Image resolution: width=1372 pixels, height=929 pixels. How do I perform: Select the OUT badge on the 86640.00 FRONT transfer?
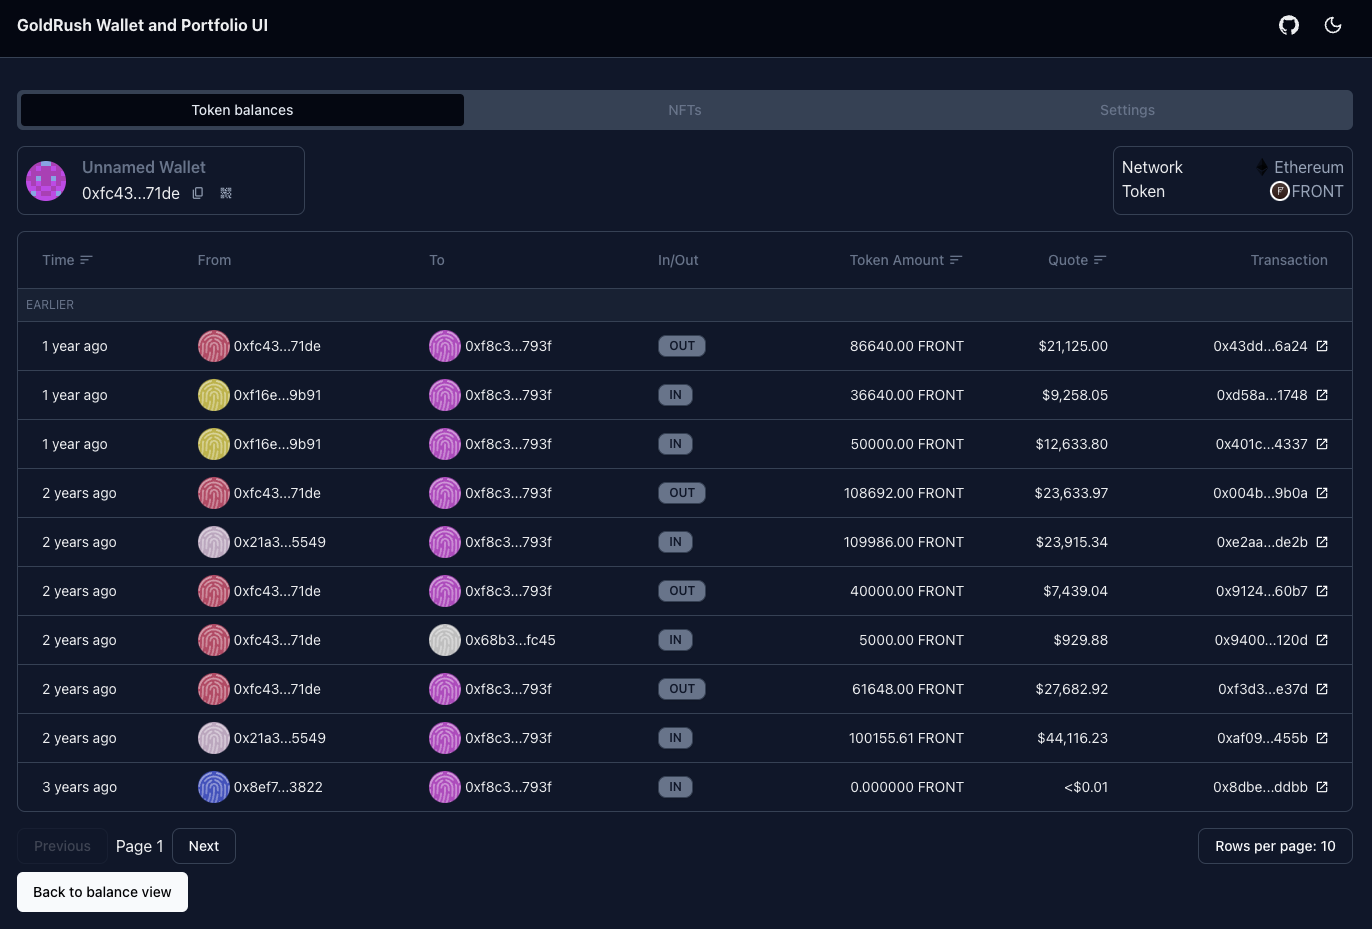[x=681, y=345]
